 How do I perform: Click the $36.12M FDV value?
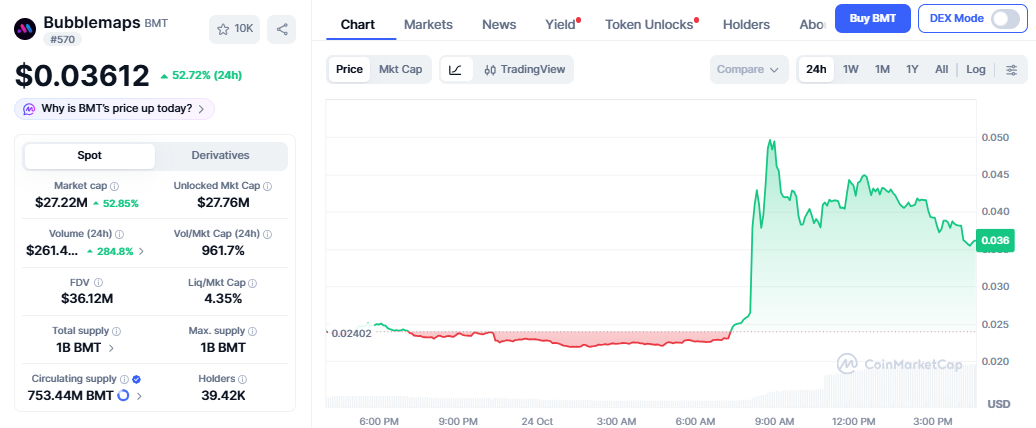(x=87, y=299)
